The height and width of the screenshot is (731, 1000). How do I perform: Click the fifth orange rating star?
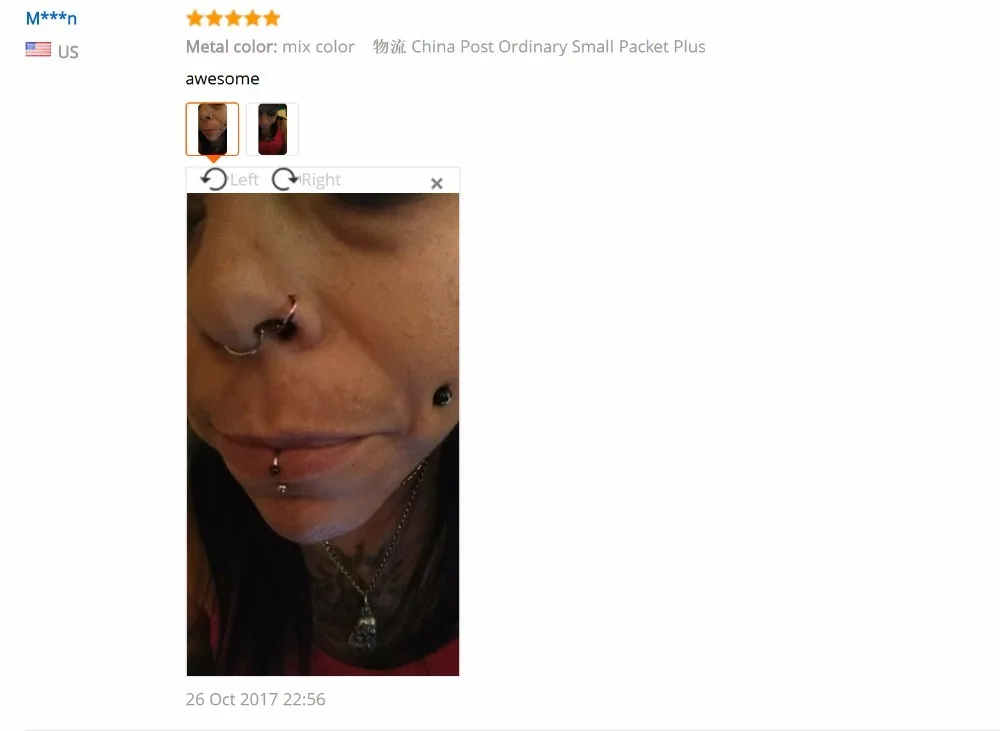click(272, 18)
